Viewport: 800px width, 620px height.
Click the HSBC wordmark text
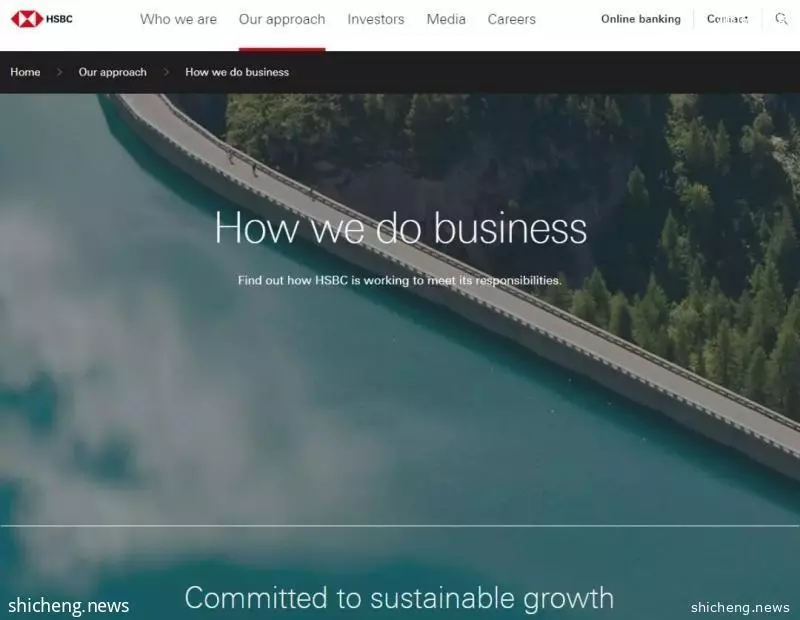(x=59, y=19)
